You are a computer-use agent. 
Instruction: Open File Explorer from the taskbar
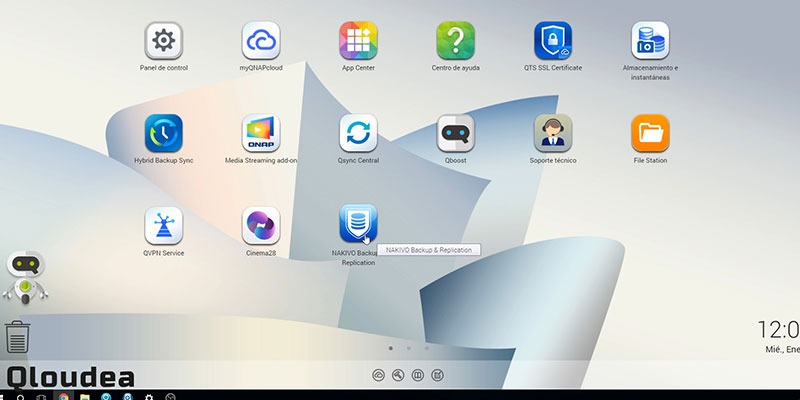[x=85, y=396]
